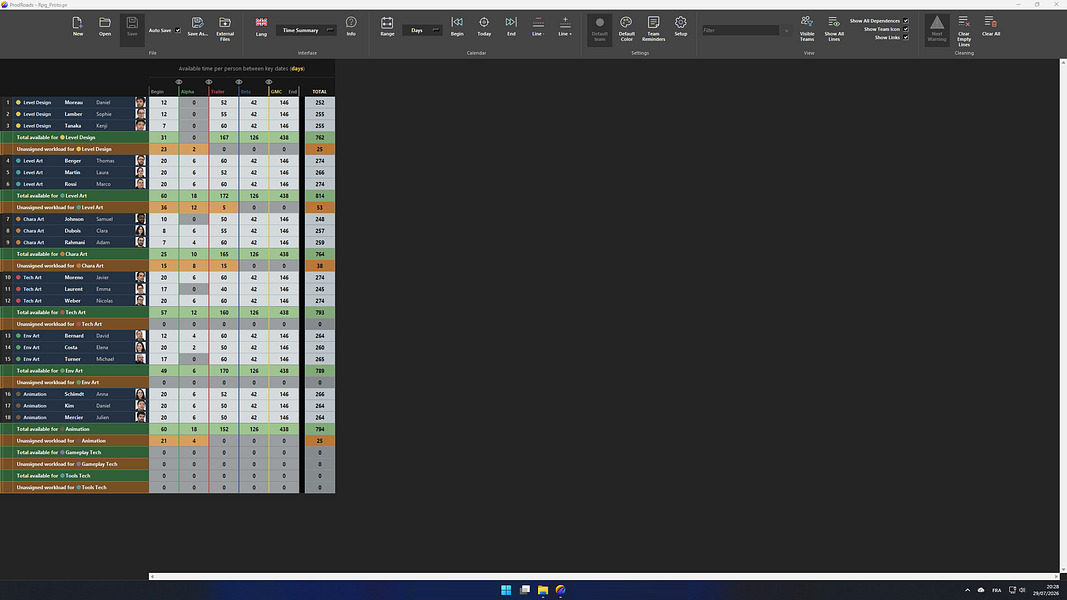1067x600 pixels.
Task: Open the Info help icon
Action: (351, 27)
